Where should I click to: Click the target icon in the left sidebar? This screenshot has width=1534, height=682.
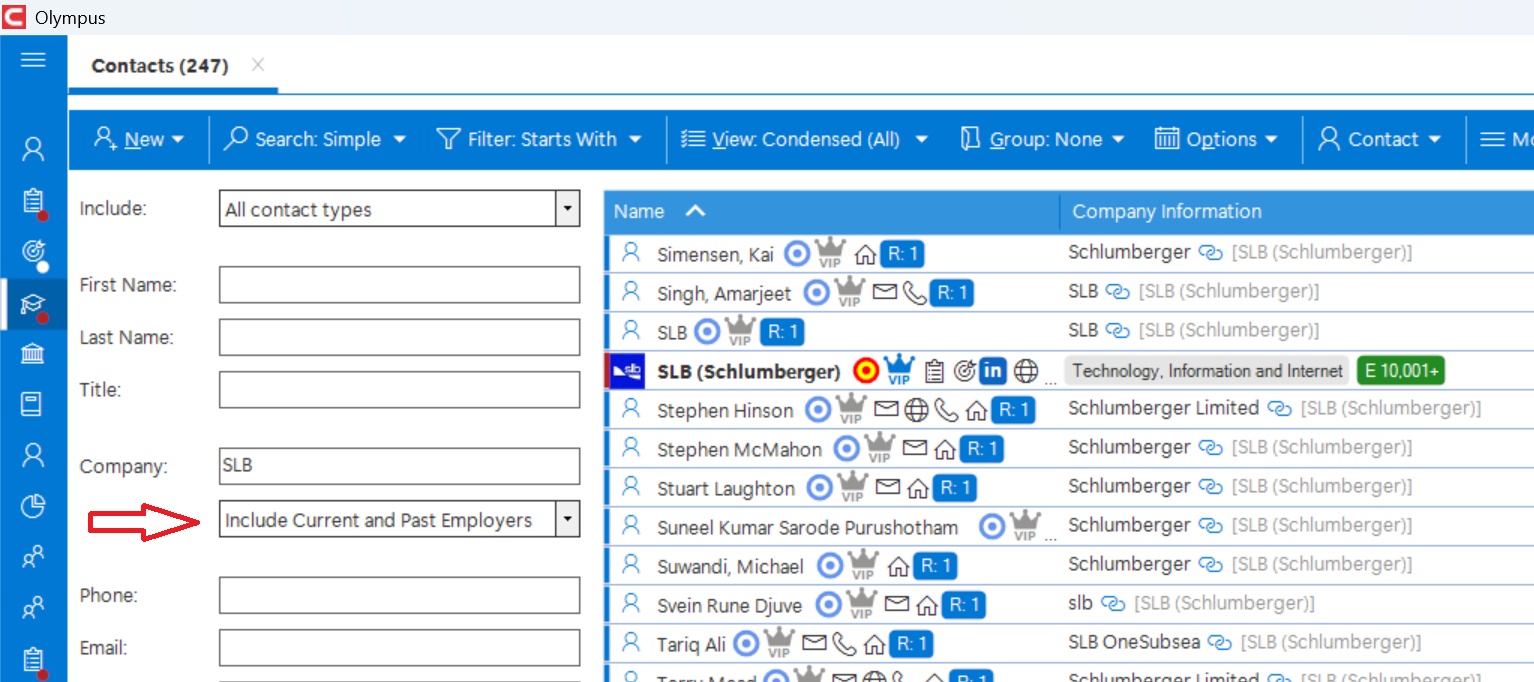pos(33,252)
